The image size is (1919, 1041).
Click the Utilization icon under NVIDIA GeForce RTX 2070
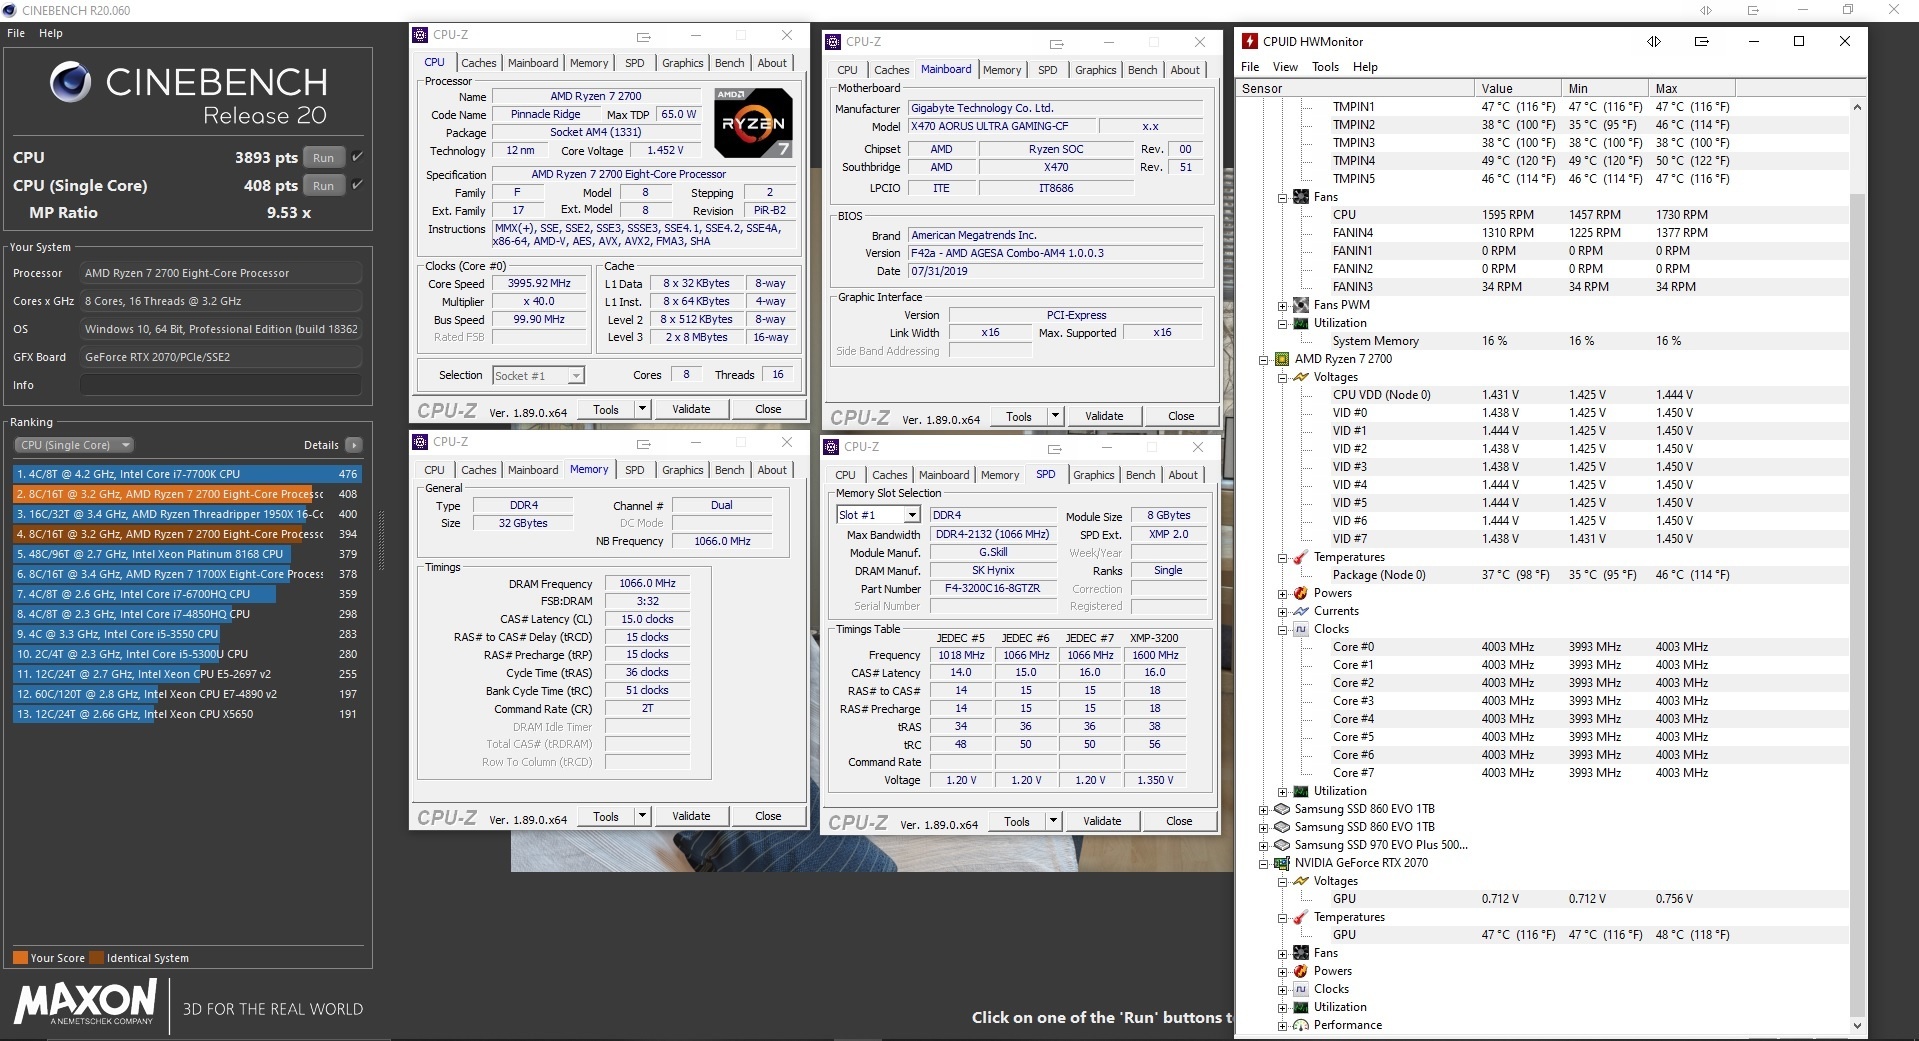coord(1301,1007)
